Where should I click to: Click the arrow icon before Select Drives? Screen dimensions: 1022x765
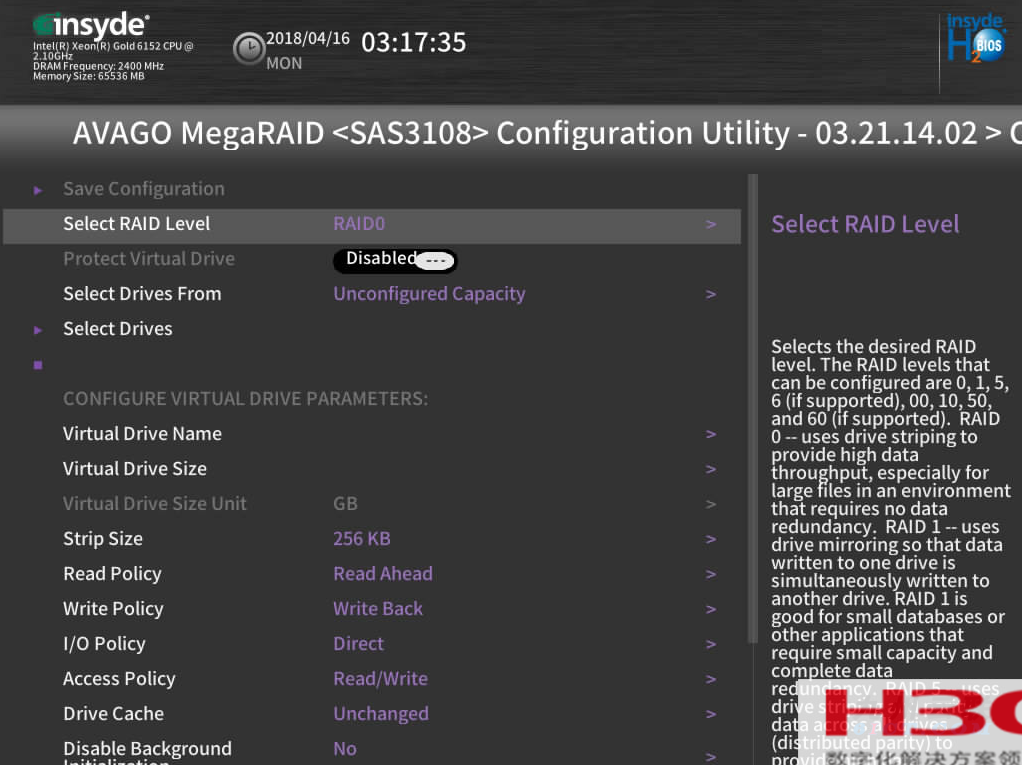click(x=38, y=330)
